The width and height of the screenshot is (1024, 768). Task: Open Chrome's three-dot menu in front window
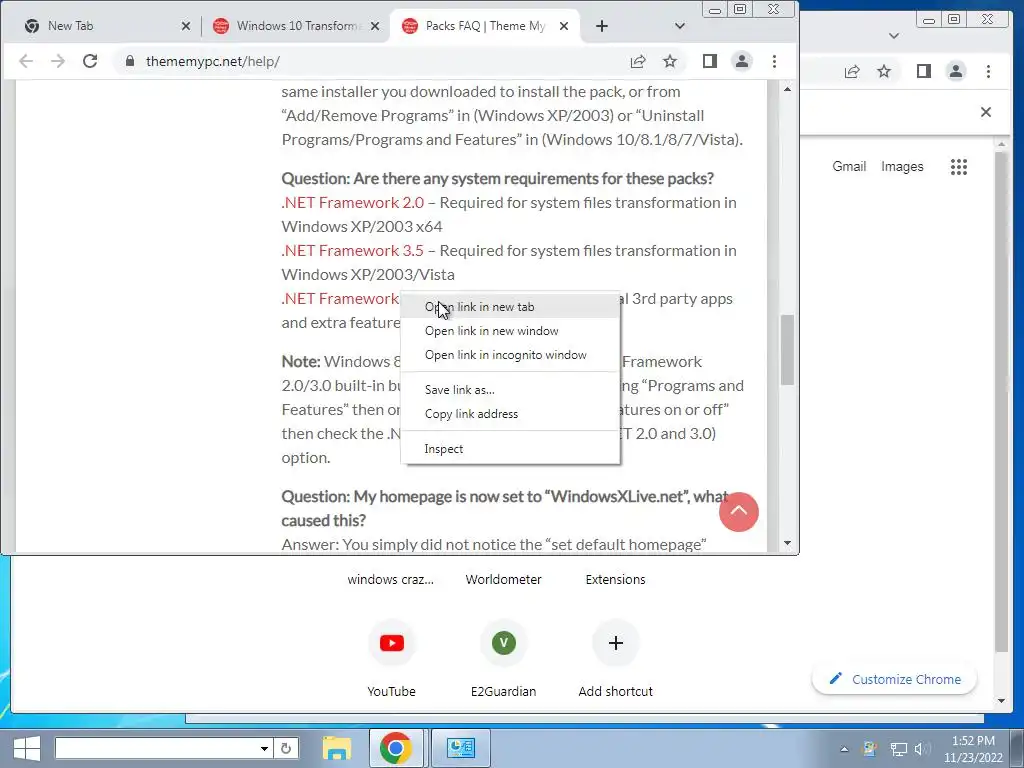click(775, 61)
